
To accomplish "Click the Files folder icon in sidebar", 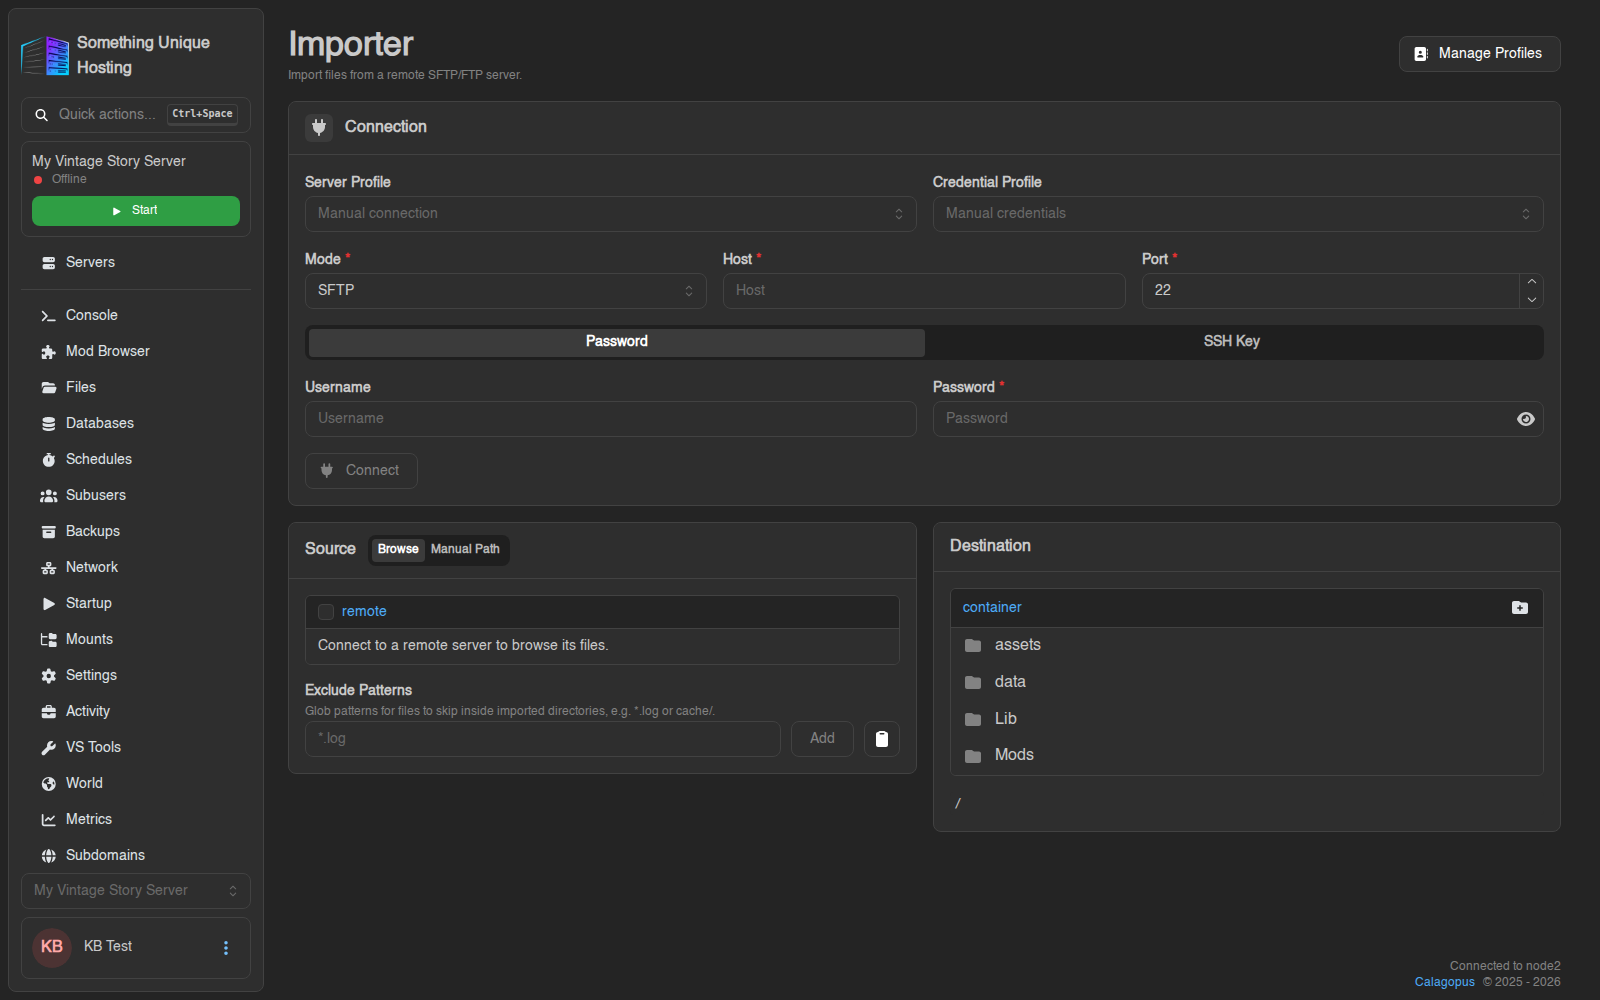I will pos(48,388).
